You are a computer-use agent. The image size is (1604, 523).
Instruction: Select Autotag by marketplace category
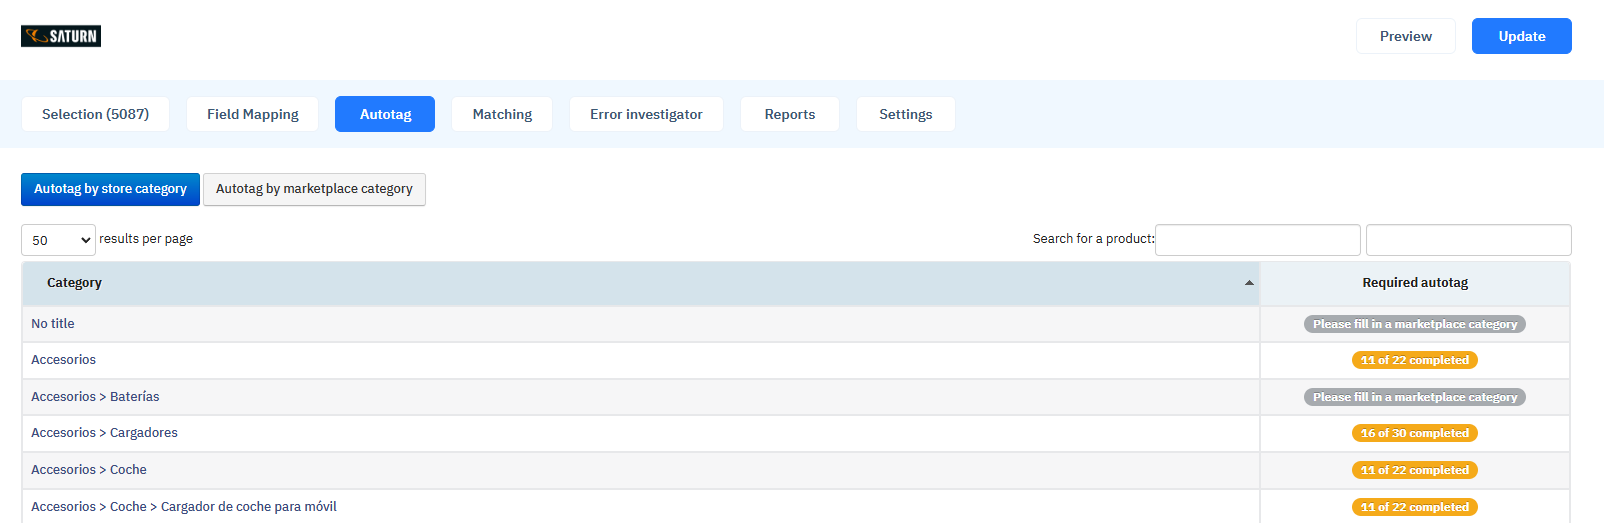coord(314,189)
